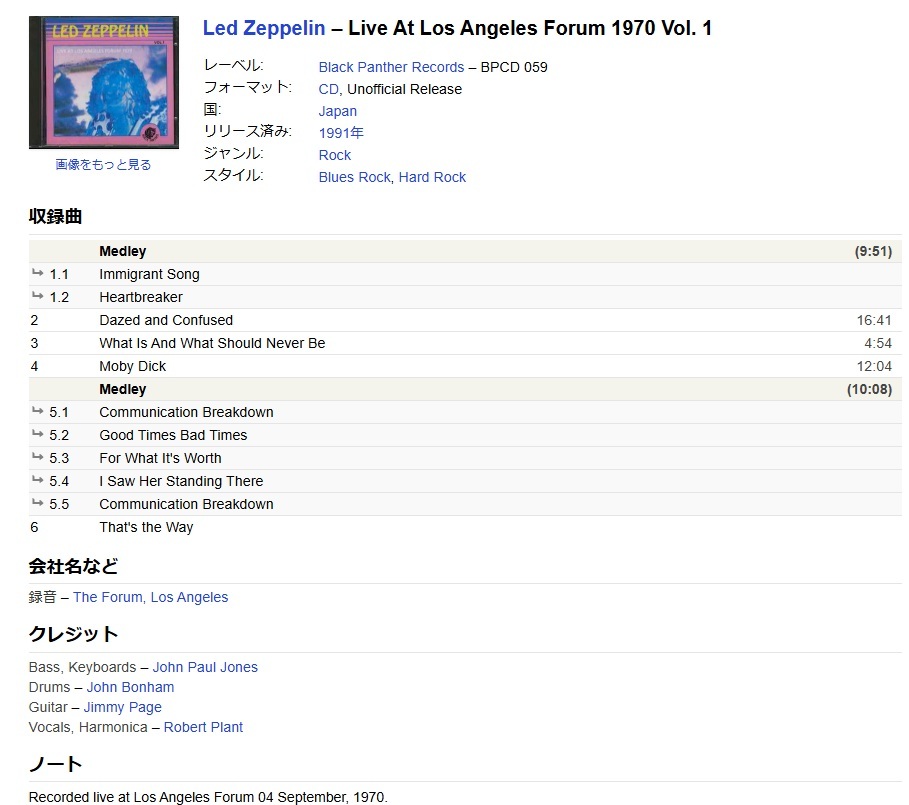The height and width of the screenshot is (805, 909).
Task: Click the Immigrant Song track title
Action: point(150,274)
